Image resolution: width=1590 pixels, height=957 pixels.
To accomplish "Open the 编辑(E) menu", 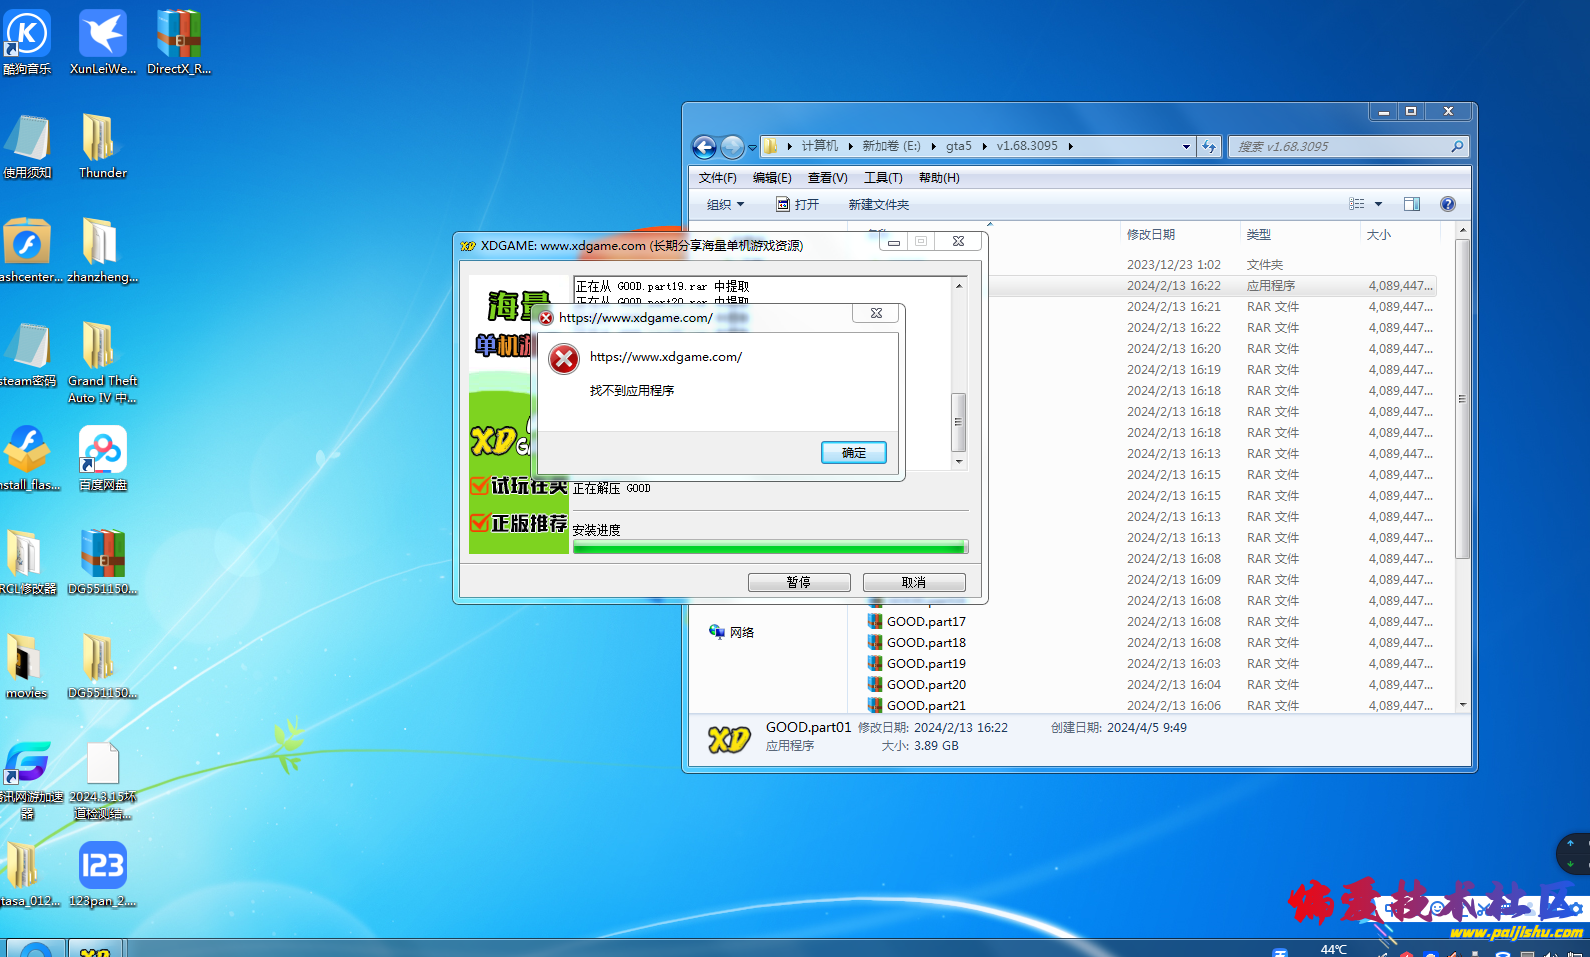I will pyautogui.click(x=772, y=177).
